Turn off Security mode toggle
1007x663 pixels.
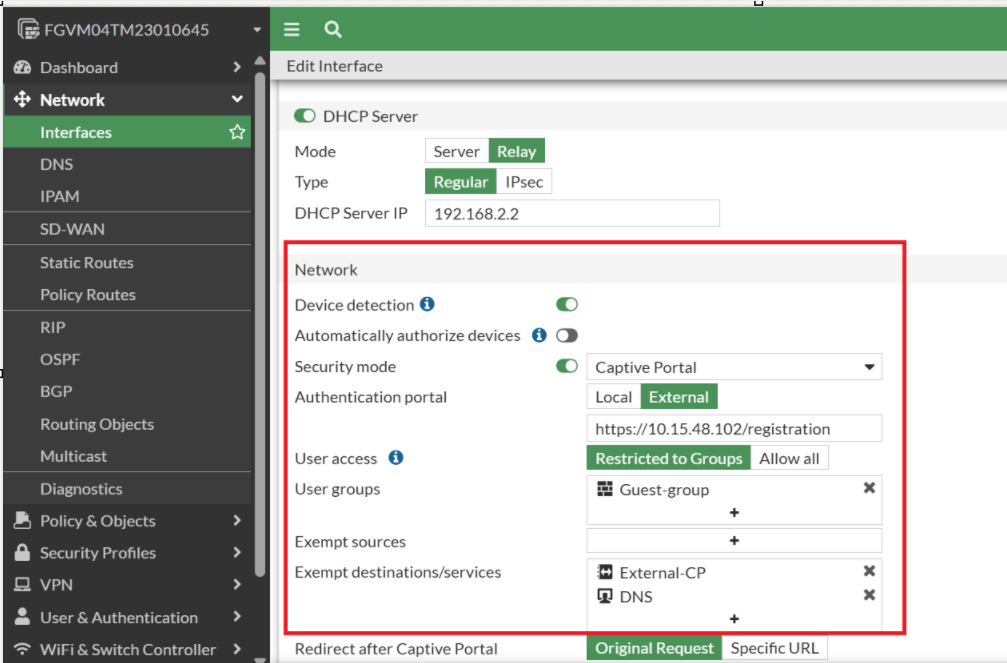[x=567, y=366]
